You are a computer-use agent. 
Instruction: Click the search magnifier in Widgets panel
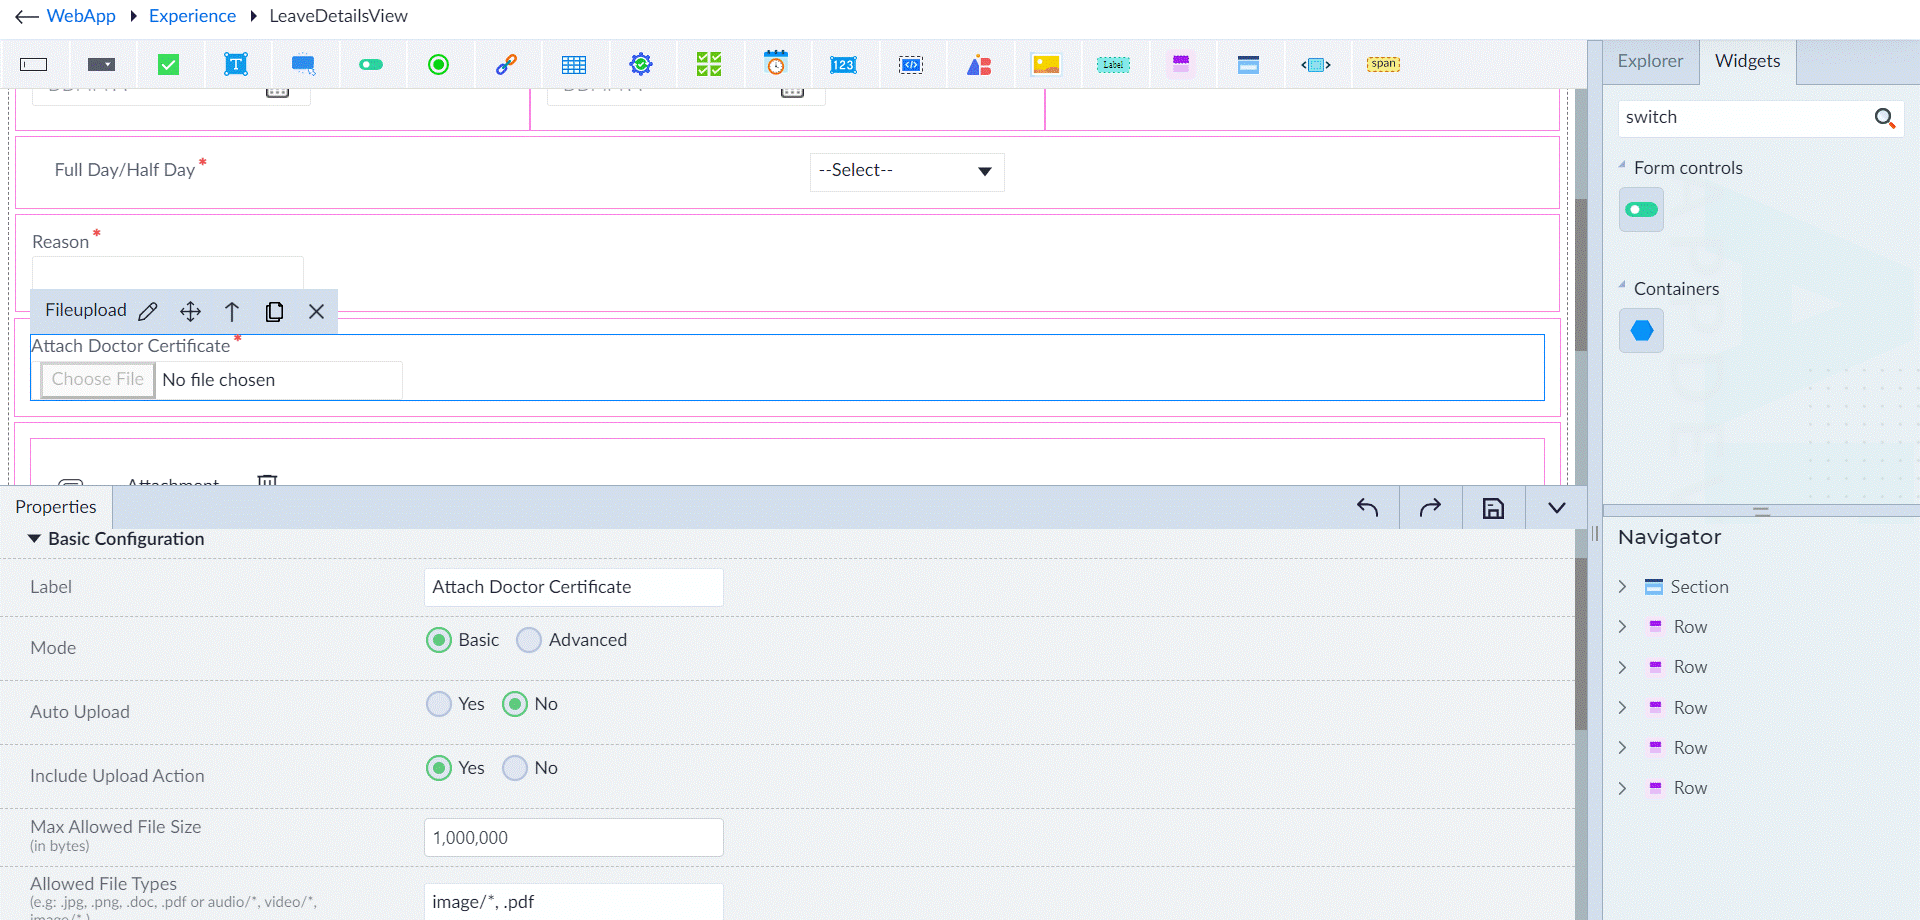1884,118
